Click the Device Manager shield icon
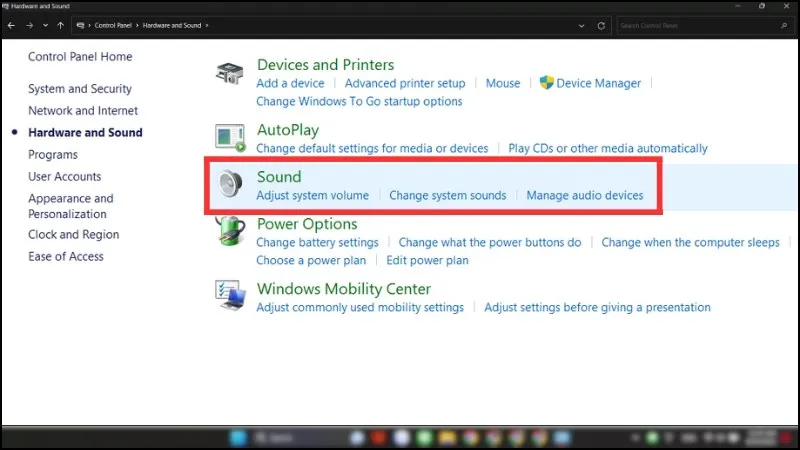 tap(547, 83)
